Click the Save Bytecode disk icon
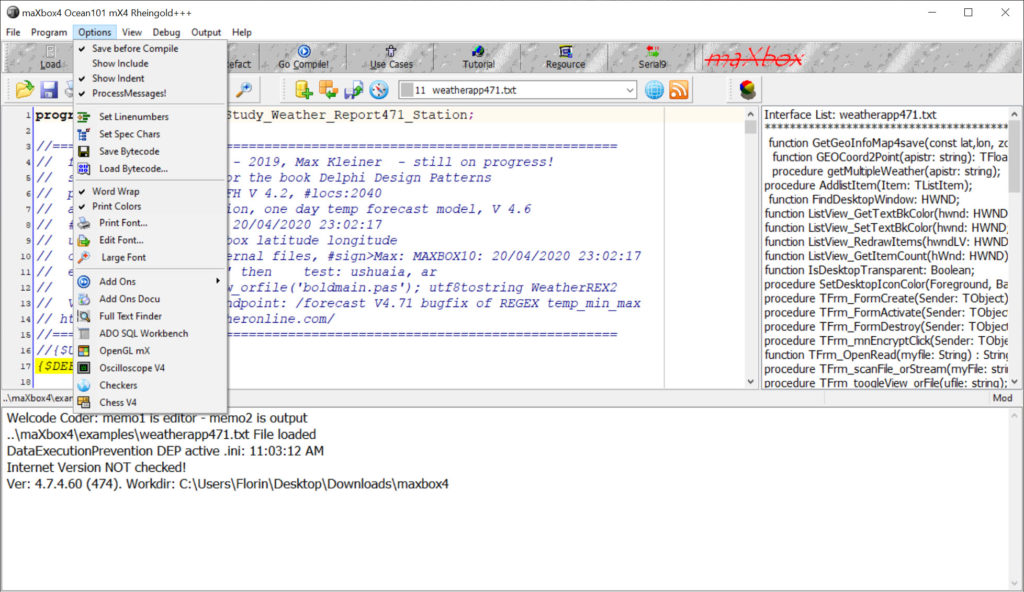Screen dimensions: 1024x592 click(x=84, y=151)
